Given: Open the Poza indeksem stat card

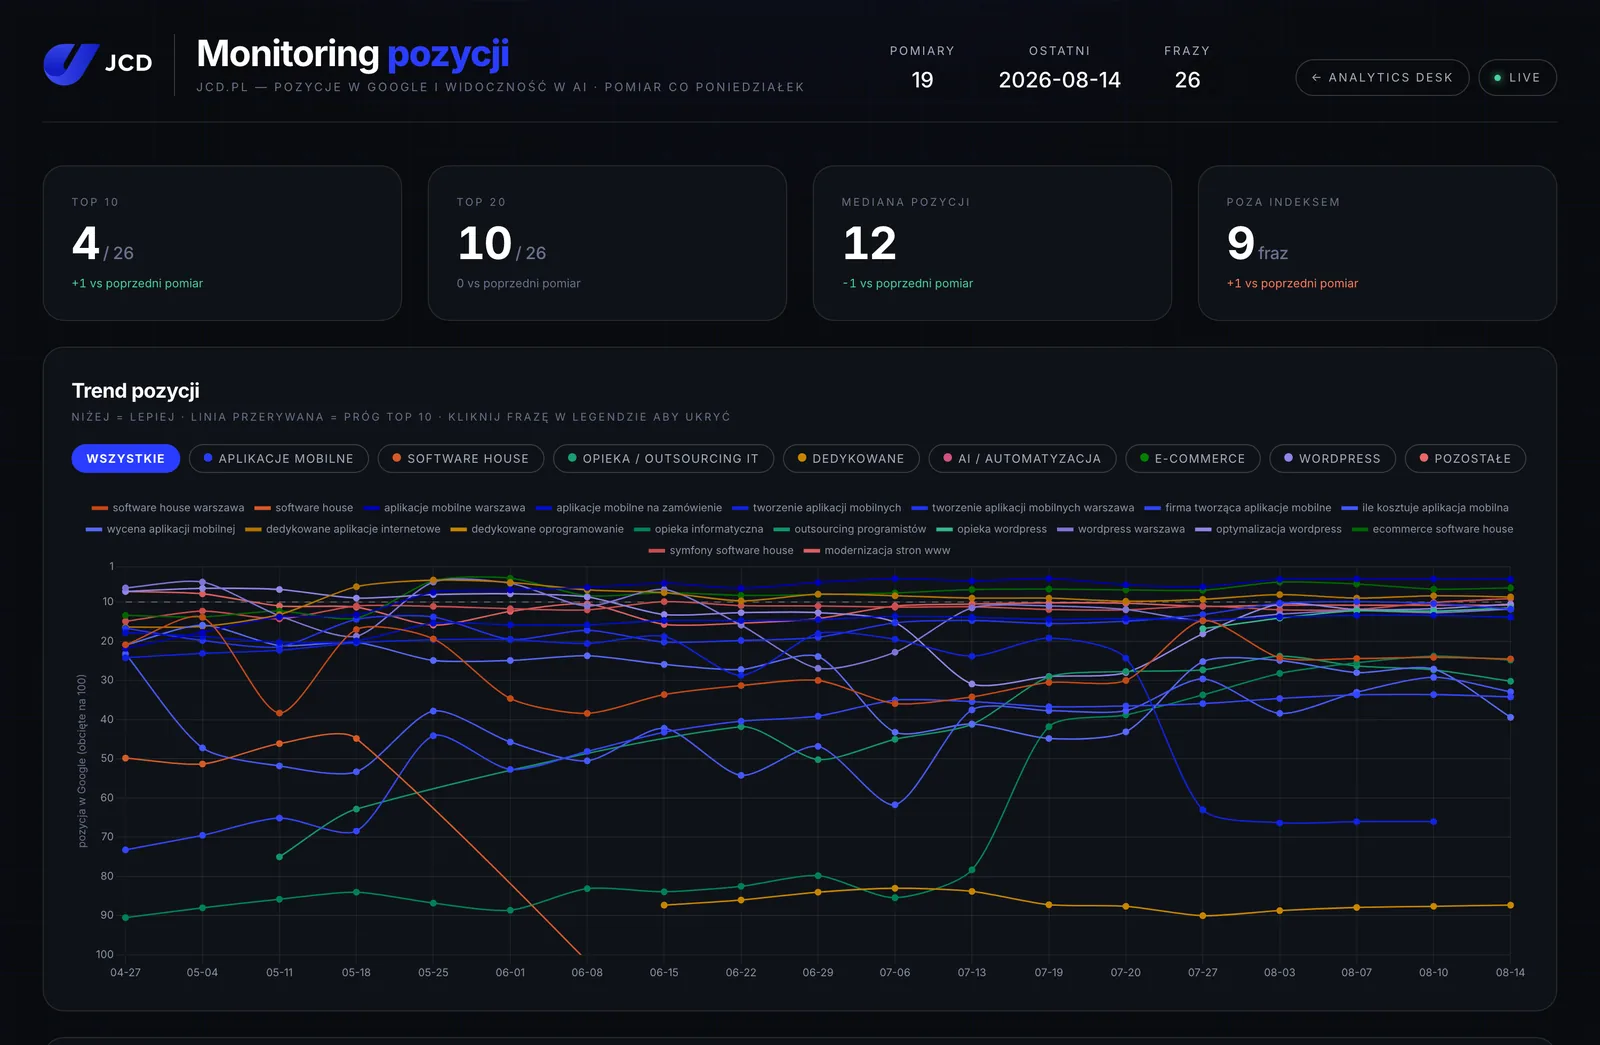Looking at the screenshot, I should coord(1377,243).
